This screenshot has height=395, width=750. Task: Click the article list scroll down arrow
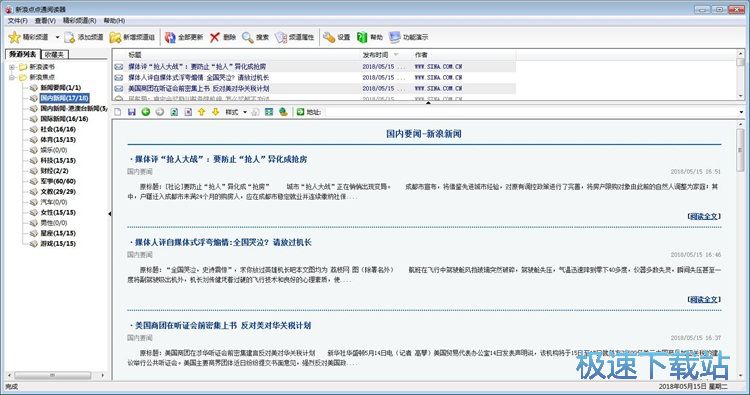point(740,96)
